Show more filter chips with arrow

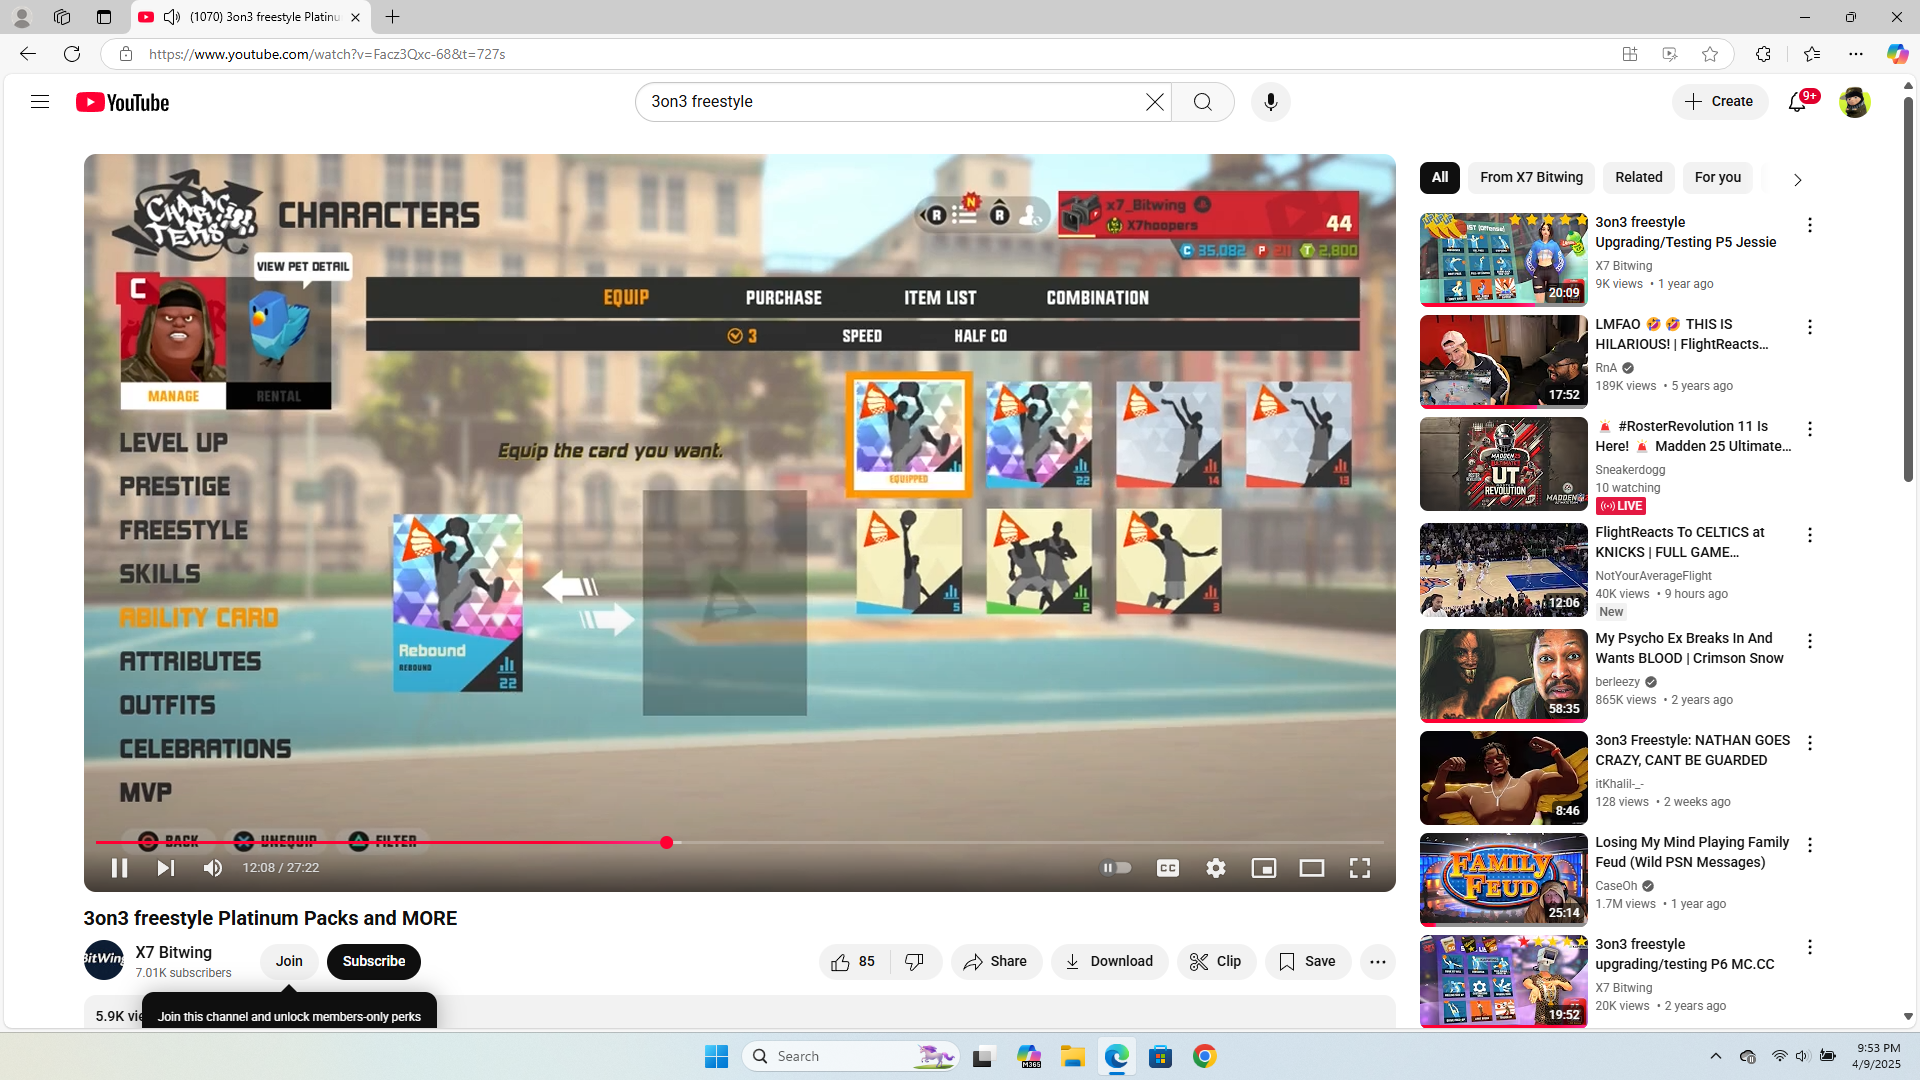click(x=1797, y=180)
